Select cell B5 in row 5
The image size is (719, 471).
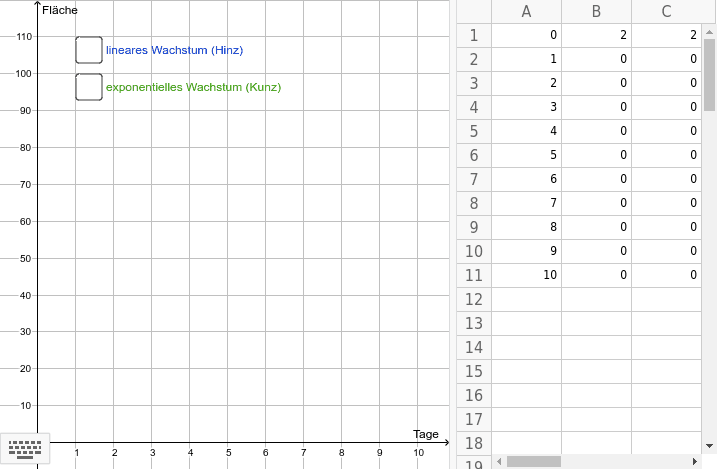[x=597, y=131]
